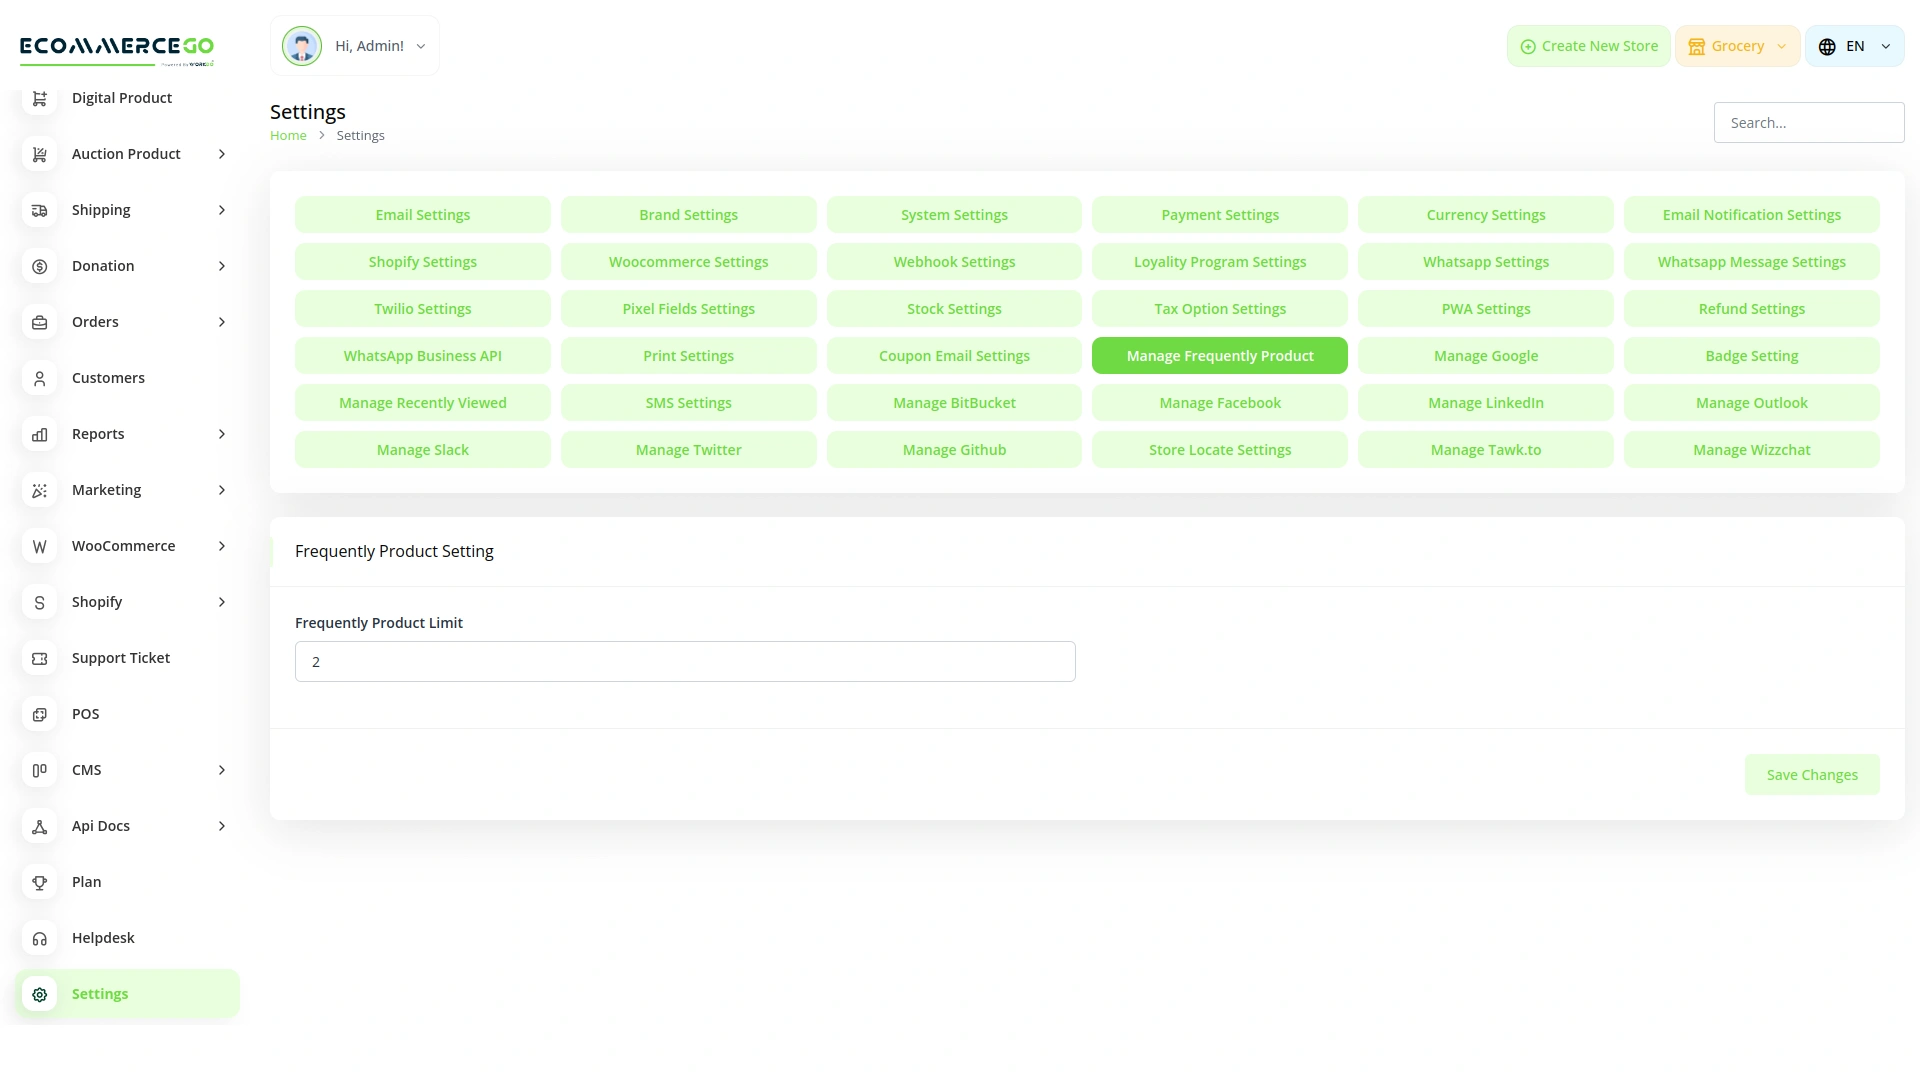Open the Helpdesk headset icon
The width and height of the screenshot is (1920, 1080).
(x=39, y=938)
